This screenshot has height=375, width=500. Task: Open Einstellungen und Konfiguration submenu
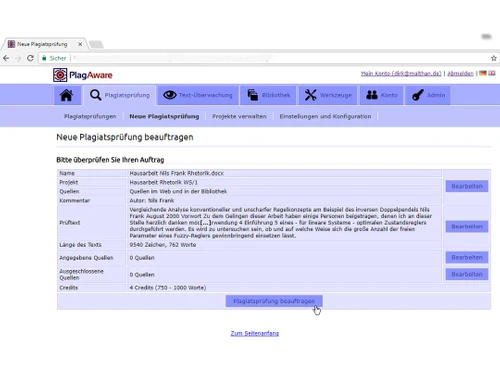tap(325, 116)
